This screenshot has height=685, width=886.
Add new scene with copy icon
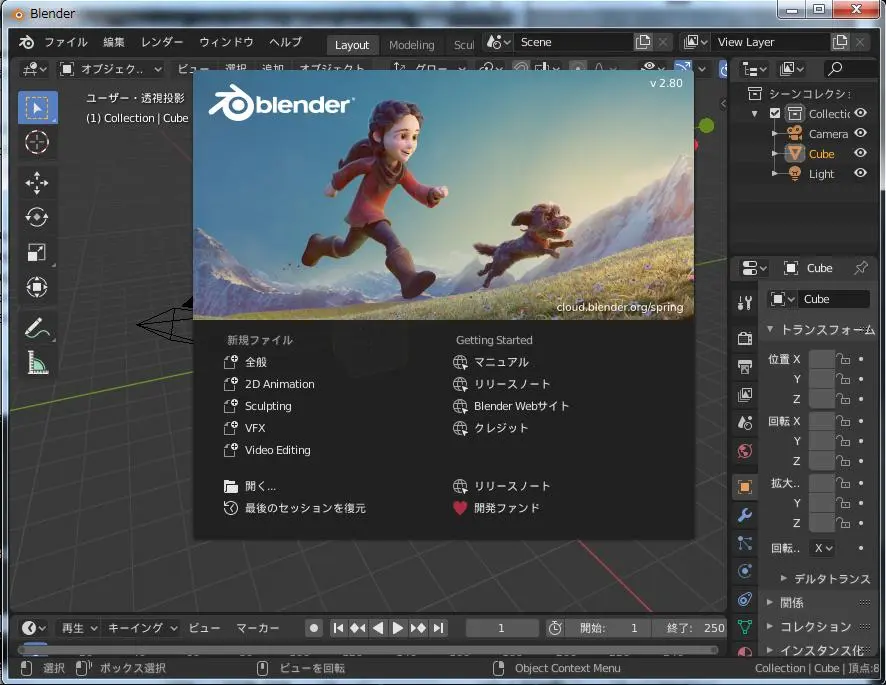643,42
